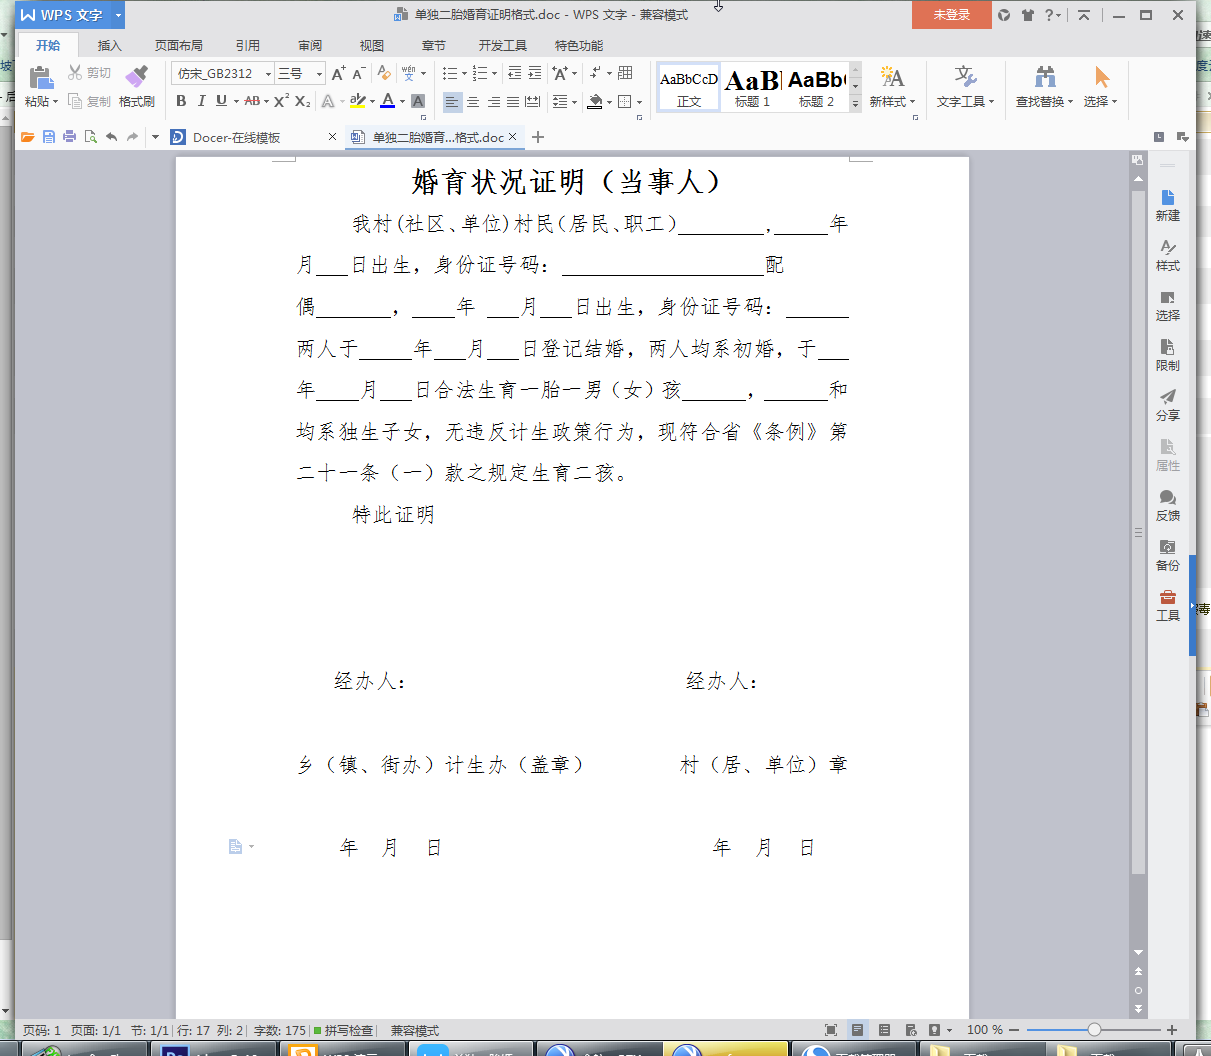Redo the last action
1211x1056 pixels.
pos(132,137)
